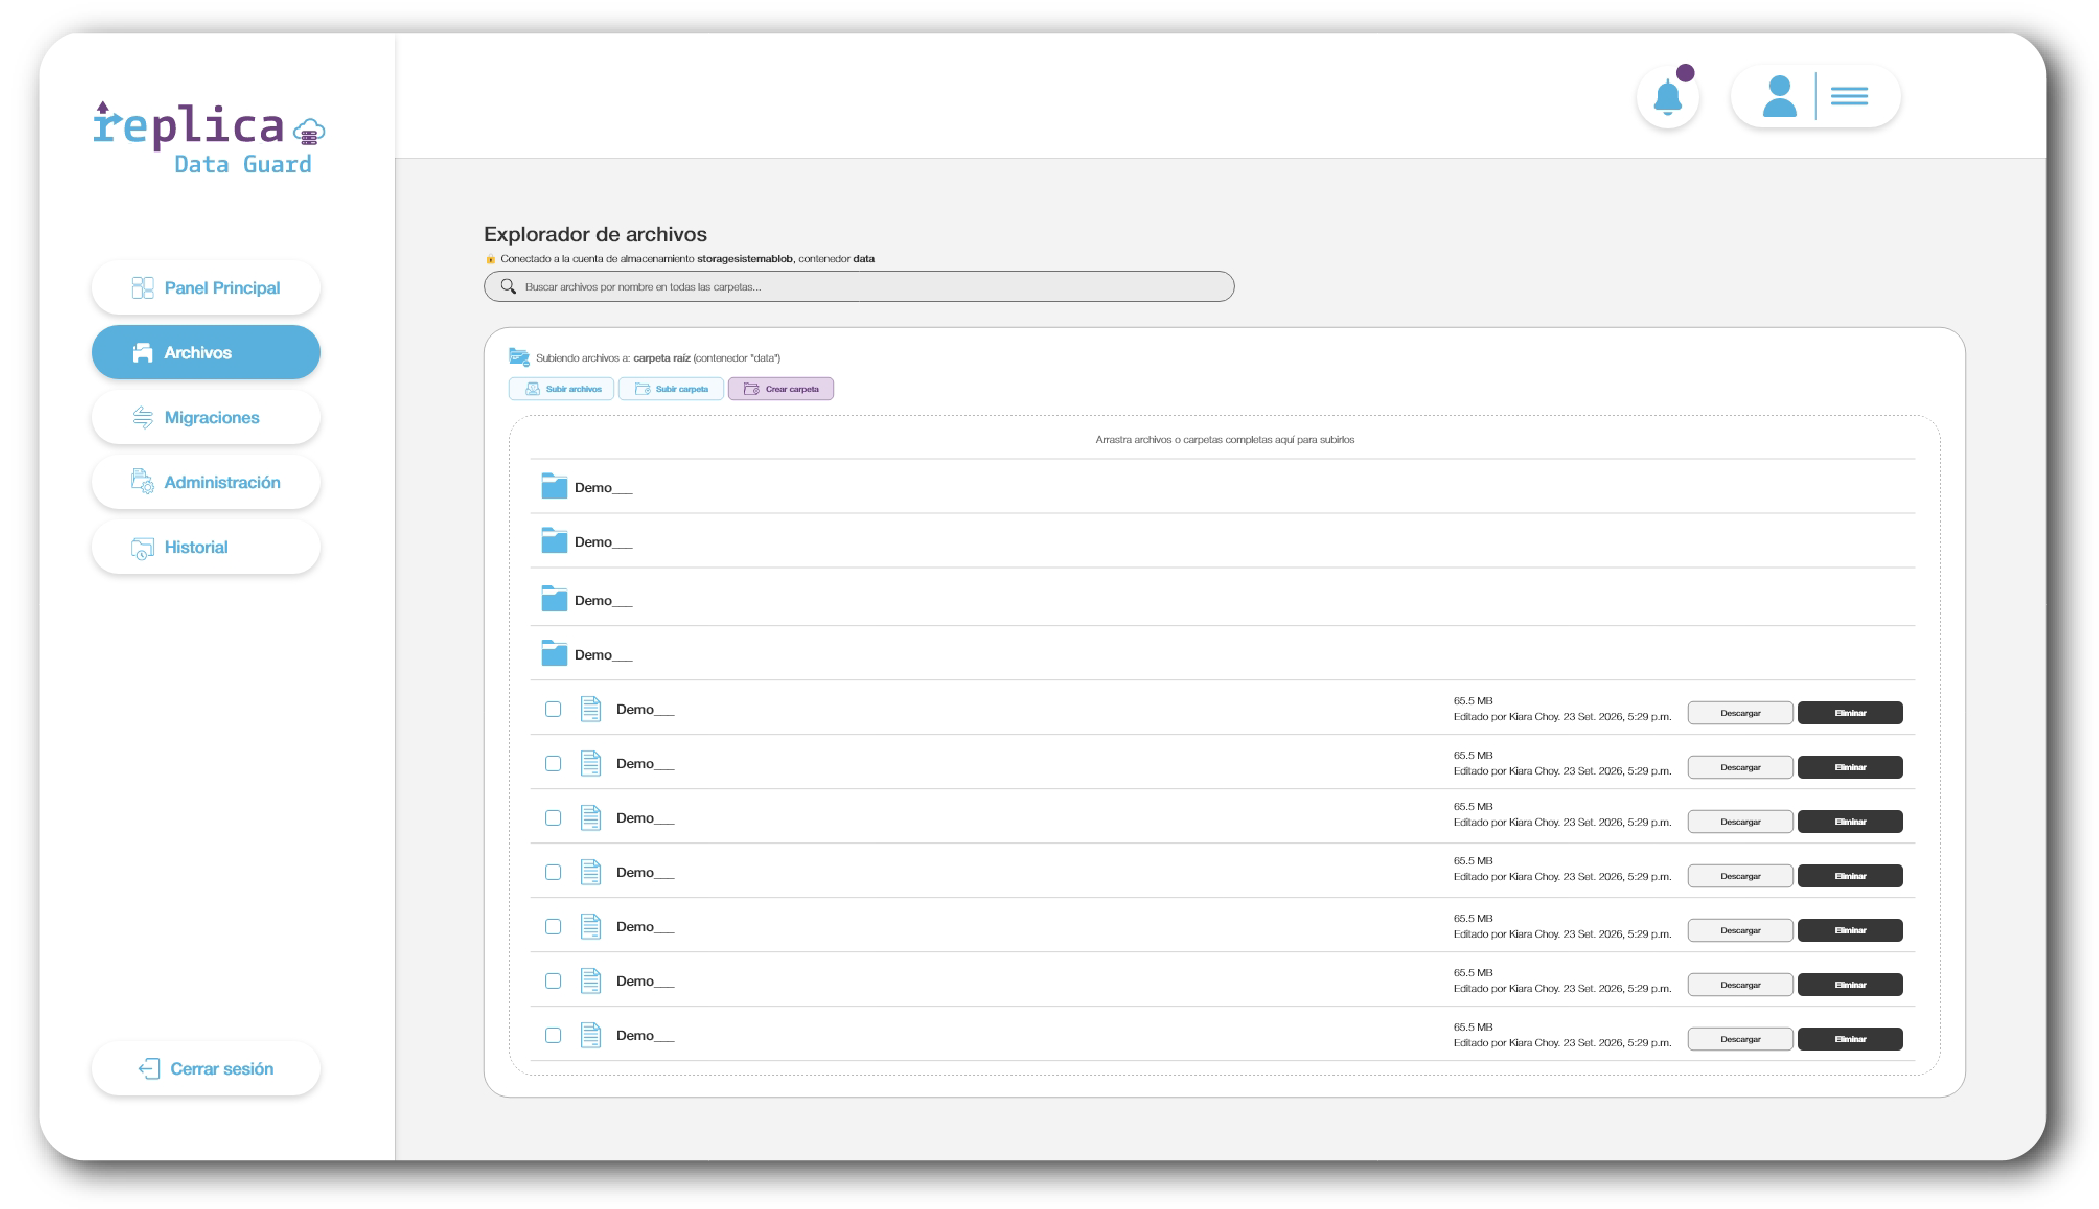The height and width of the screenshot is (1209, 2099).
Task: Click the Administración gear-document icon
Action: 142,481
